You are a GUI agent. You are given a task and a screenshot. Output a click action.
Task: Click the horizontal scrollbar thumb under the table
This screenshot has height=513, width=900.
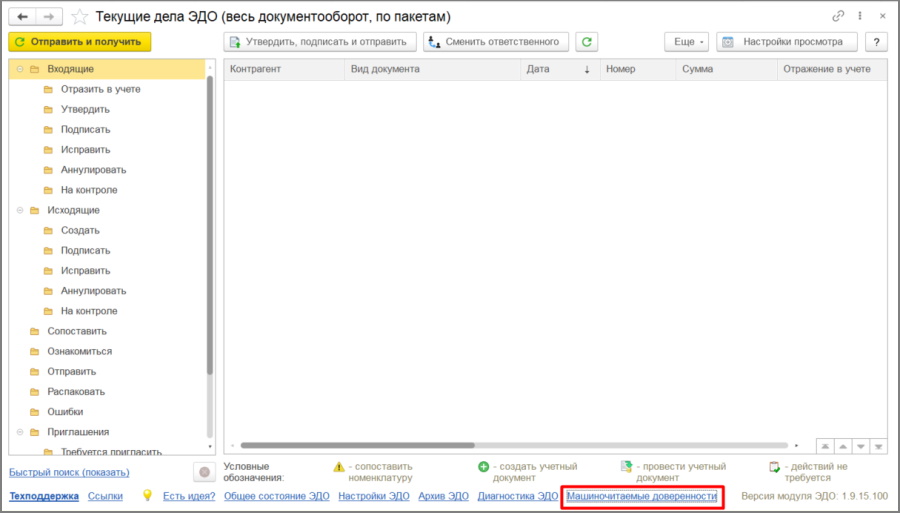click(358, 445)
